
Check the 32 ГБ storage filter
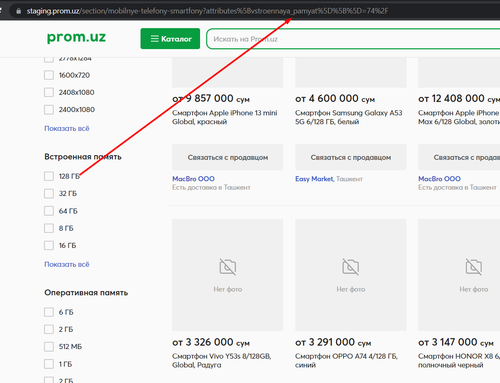(49, 193)
